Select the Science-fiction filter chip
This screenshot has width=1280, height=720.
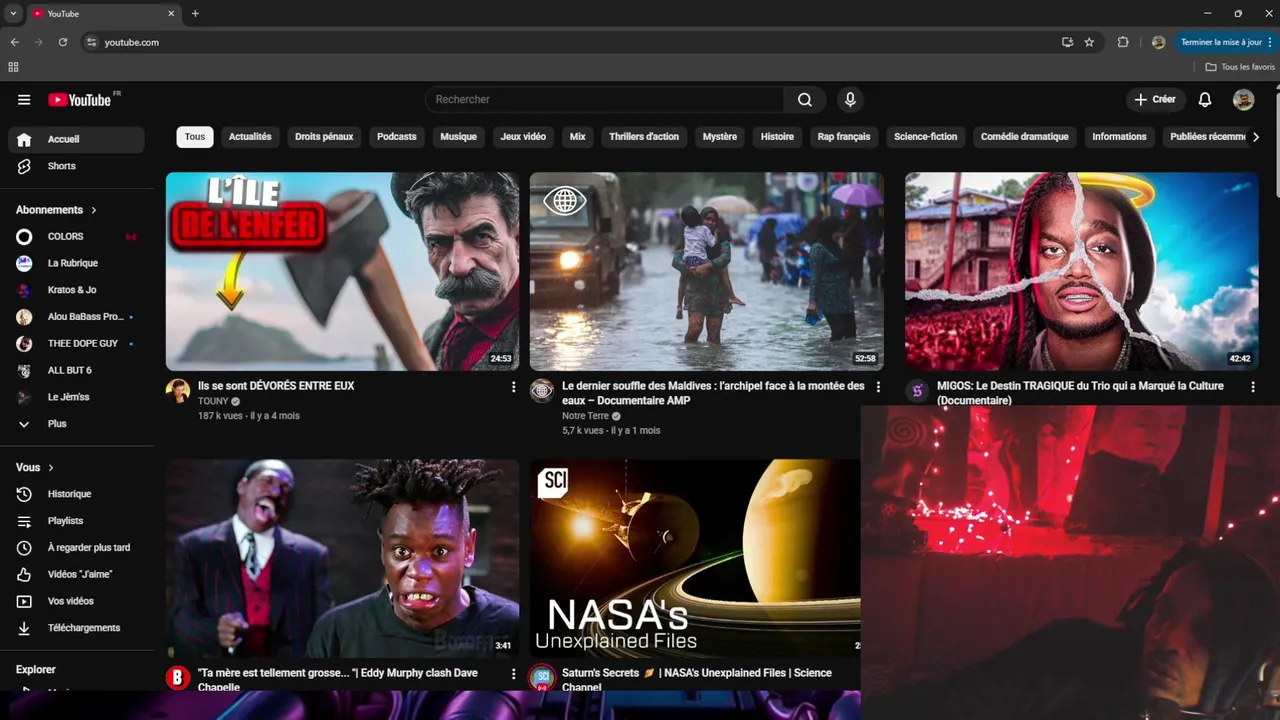925,137
